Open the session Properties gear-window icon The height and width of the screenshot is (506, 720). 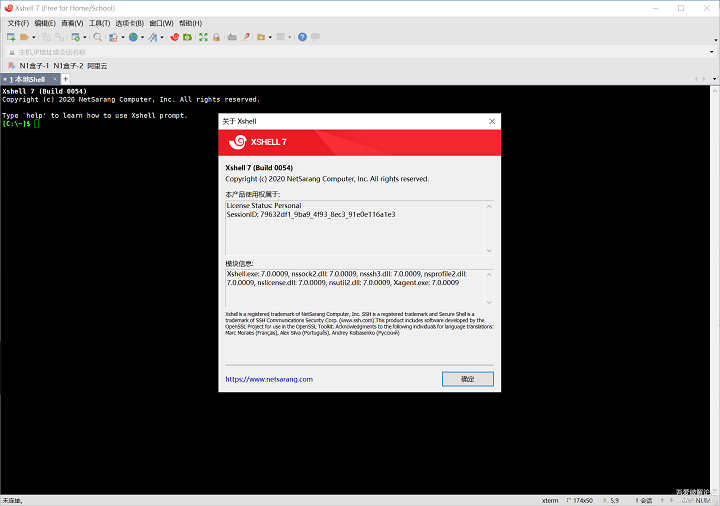point(76,37)
